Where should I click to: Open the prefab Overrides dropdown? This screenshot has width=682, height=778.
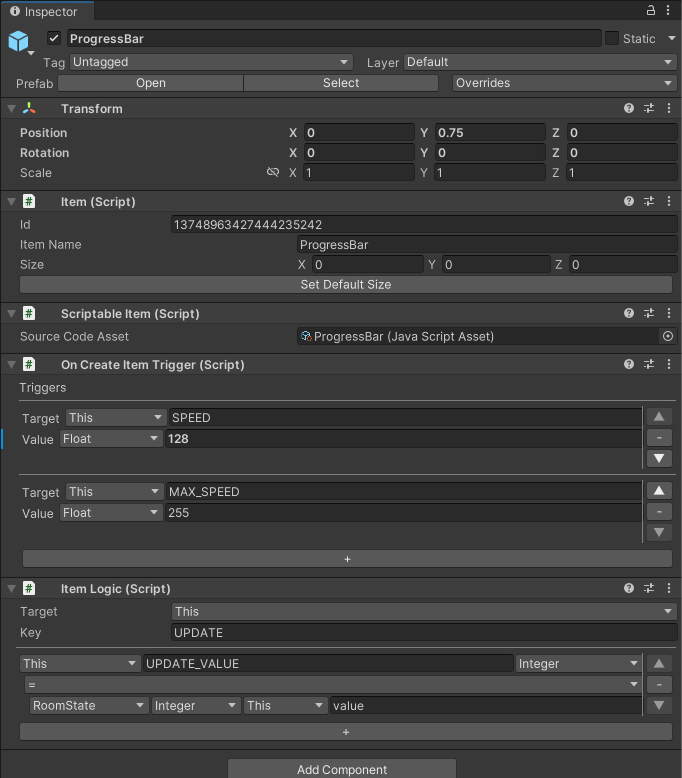point(564,83)
